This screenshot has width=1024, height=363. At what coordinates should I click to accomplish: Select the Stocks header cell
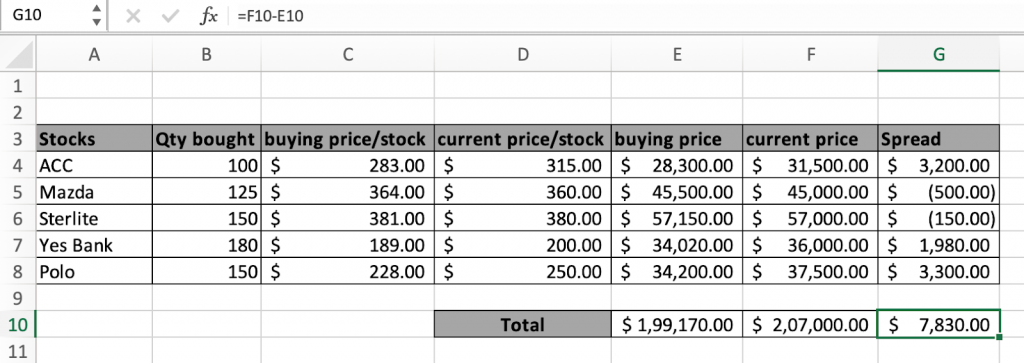94,138
